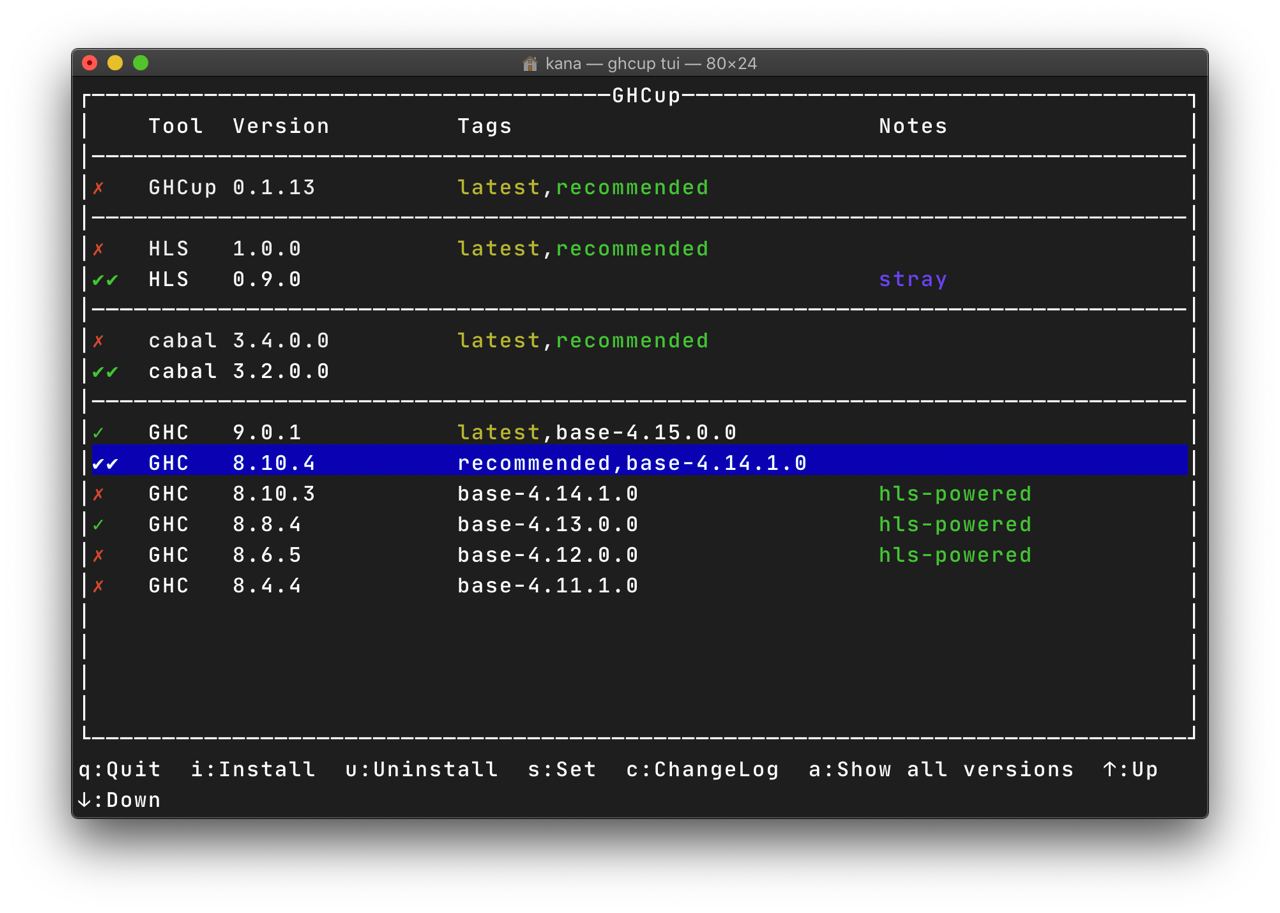
Task: Click the Tags column header
Action: tap(485, 126)
